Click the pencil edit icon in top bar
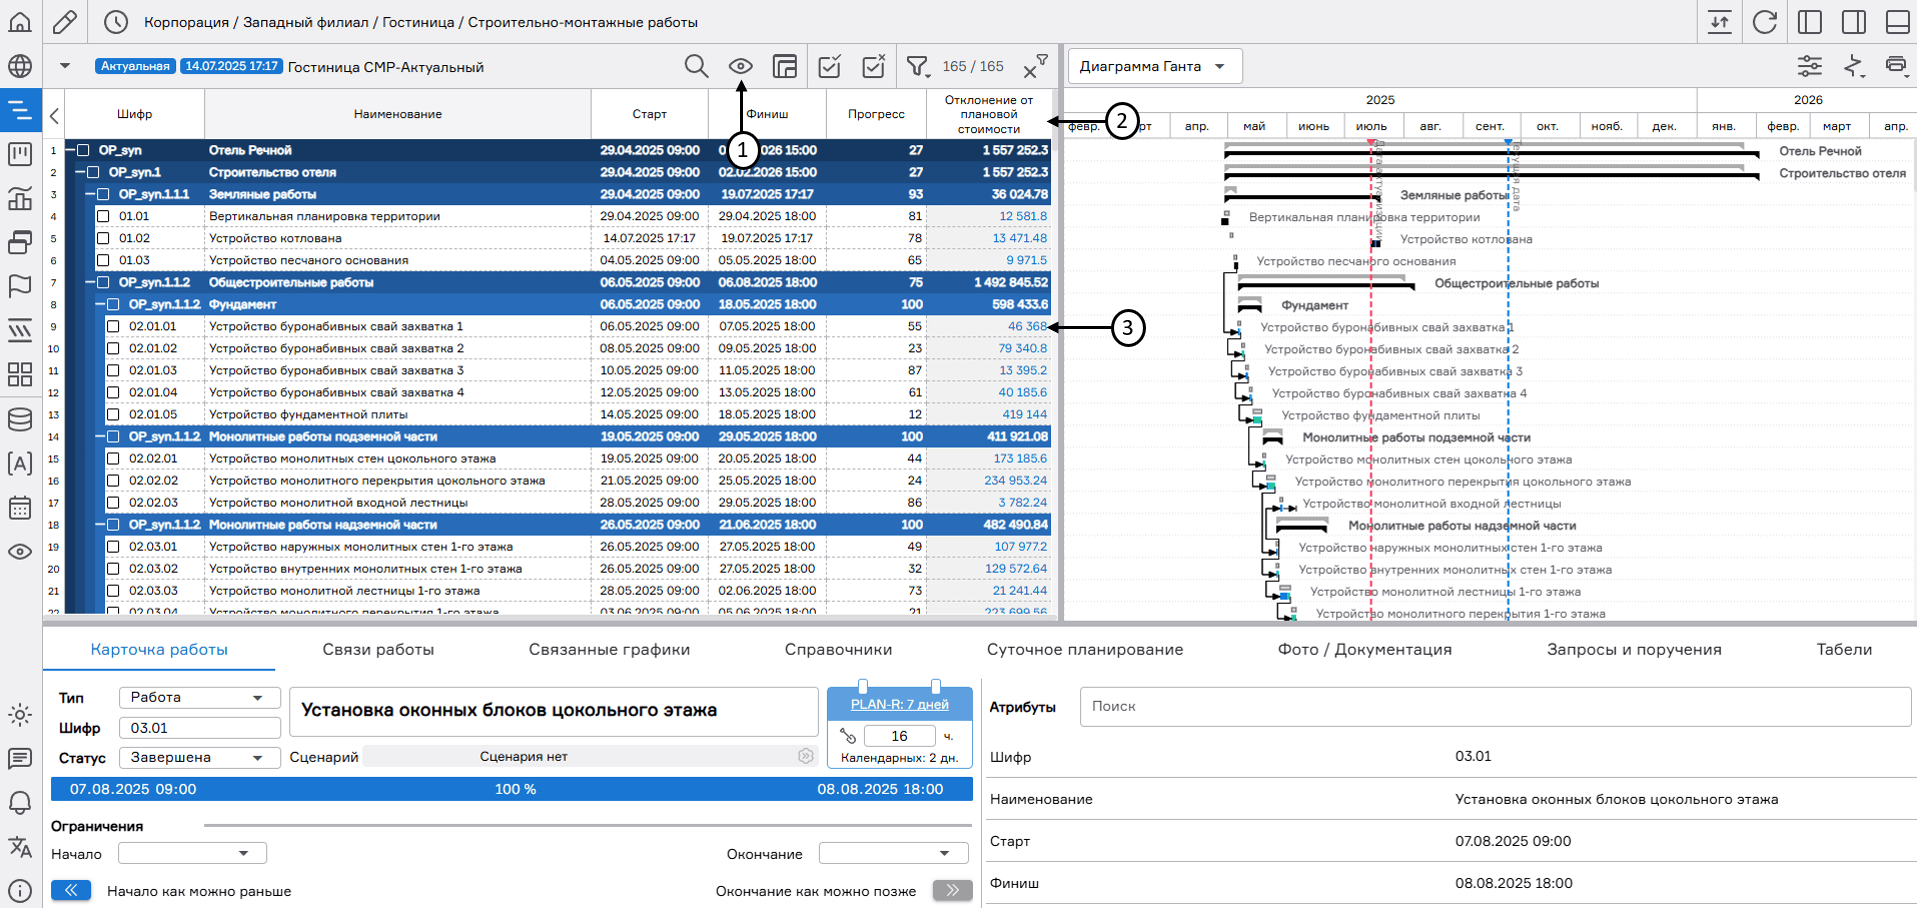The image size is (1917, 908). coord(65,22)
